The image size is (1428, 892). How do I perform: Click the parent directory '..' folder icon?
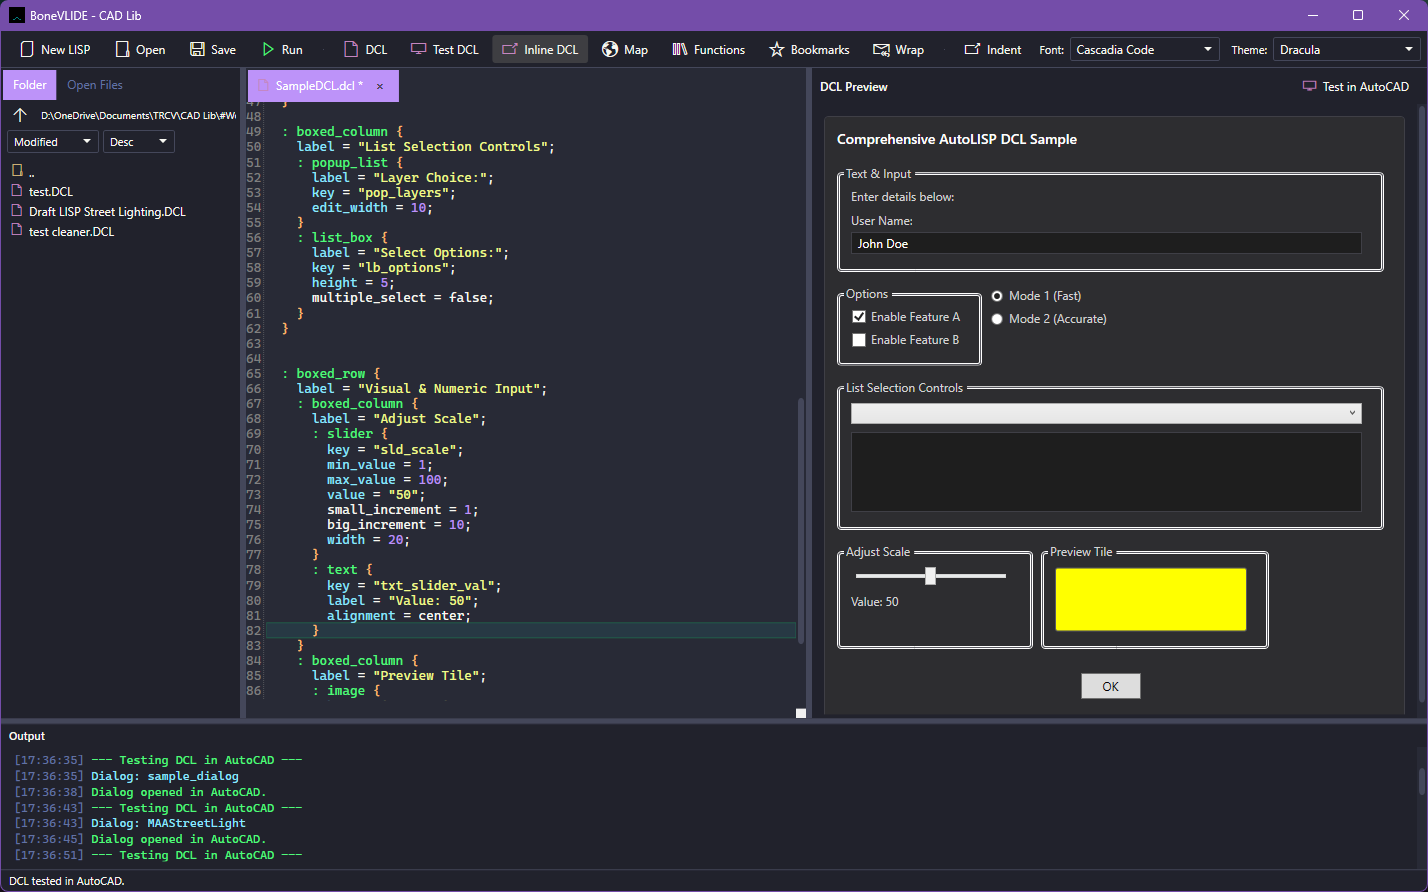pyautogui.click(x=16, y=171)
